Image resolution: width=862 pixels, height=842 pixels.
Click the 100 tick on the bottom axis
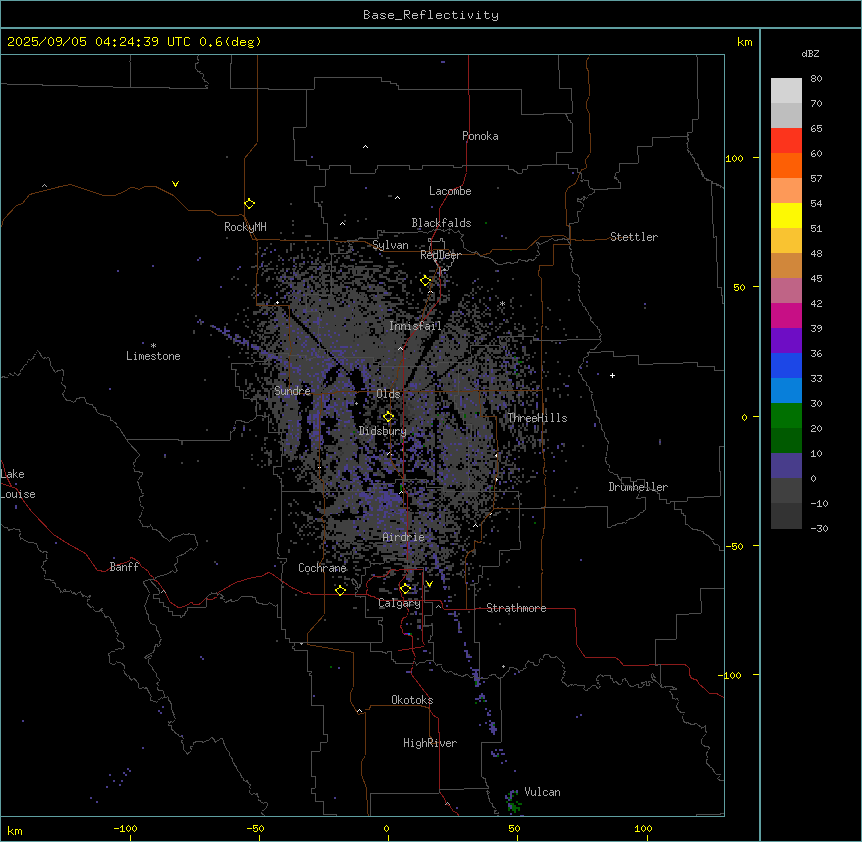(643, 828)
